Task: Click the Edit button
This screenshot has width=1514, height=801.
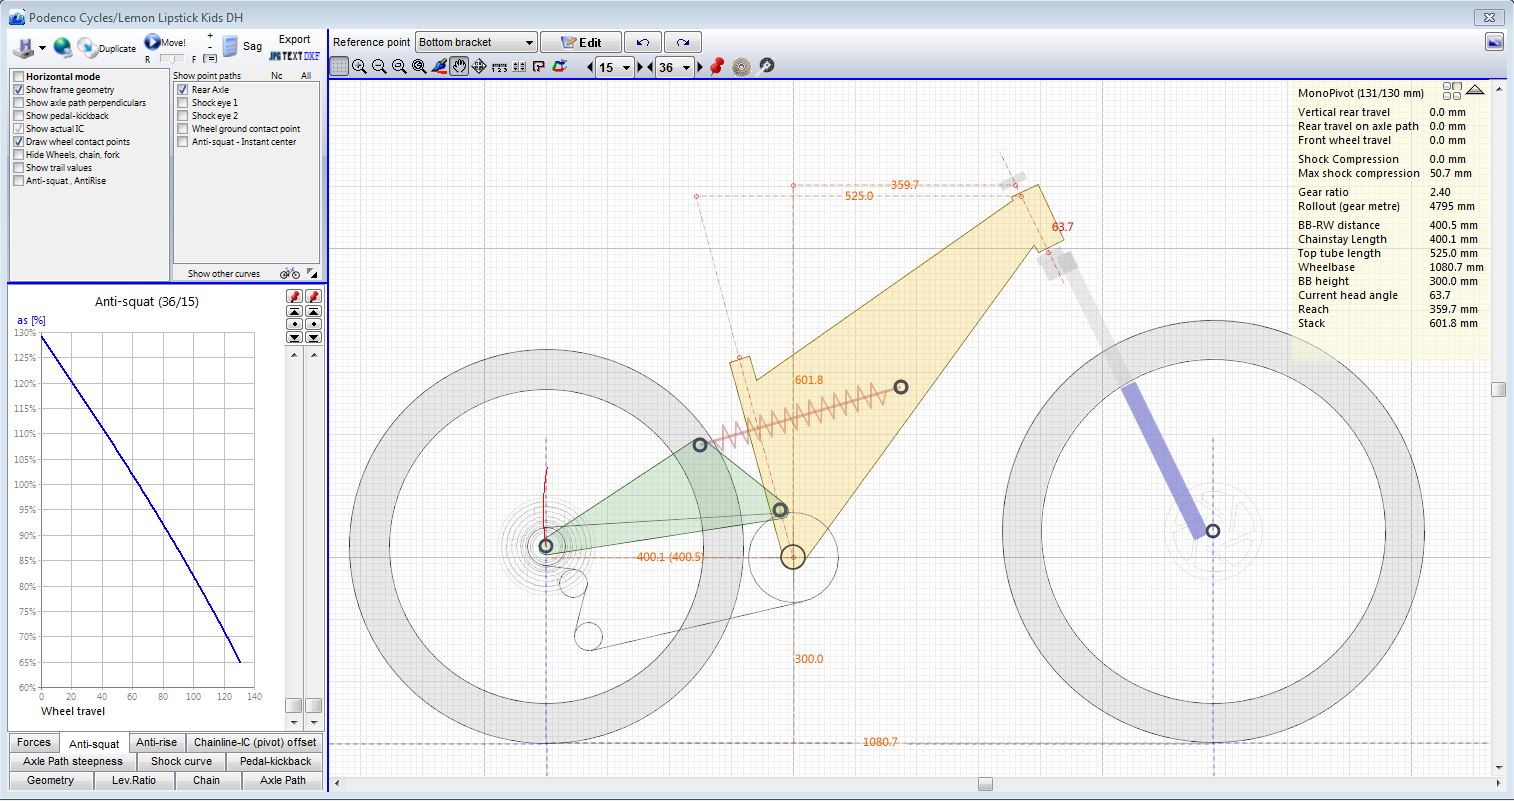Action: [581, 42]
